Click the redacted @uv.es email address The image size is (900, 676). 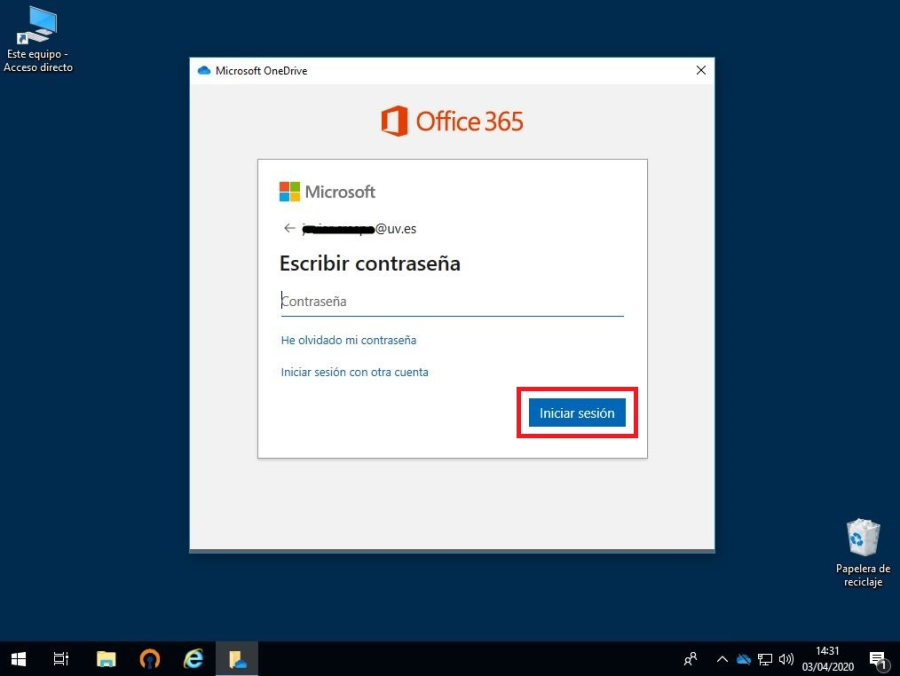[359, 228]
